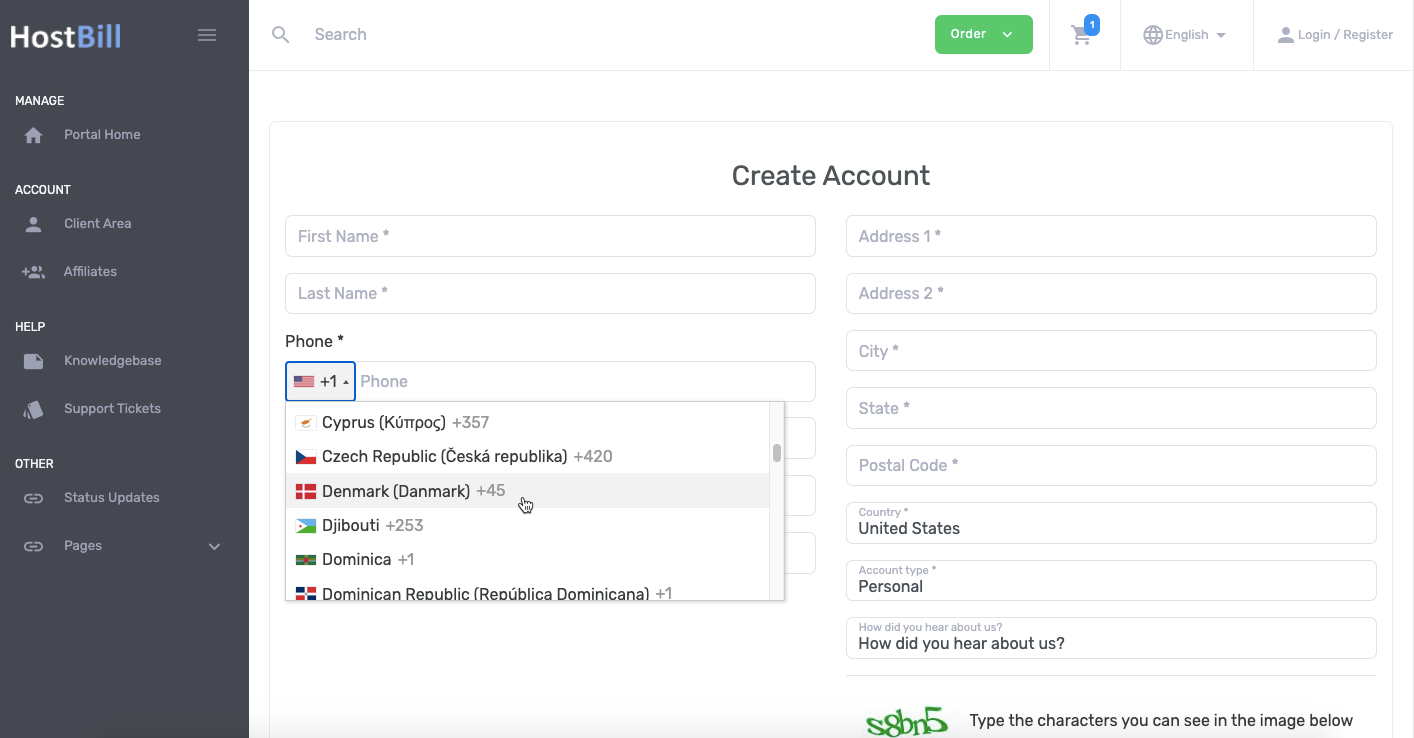Expand the Pages section chevron
This screenshot has width=1414, height=738.
[213, 546]
